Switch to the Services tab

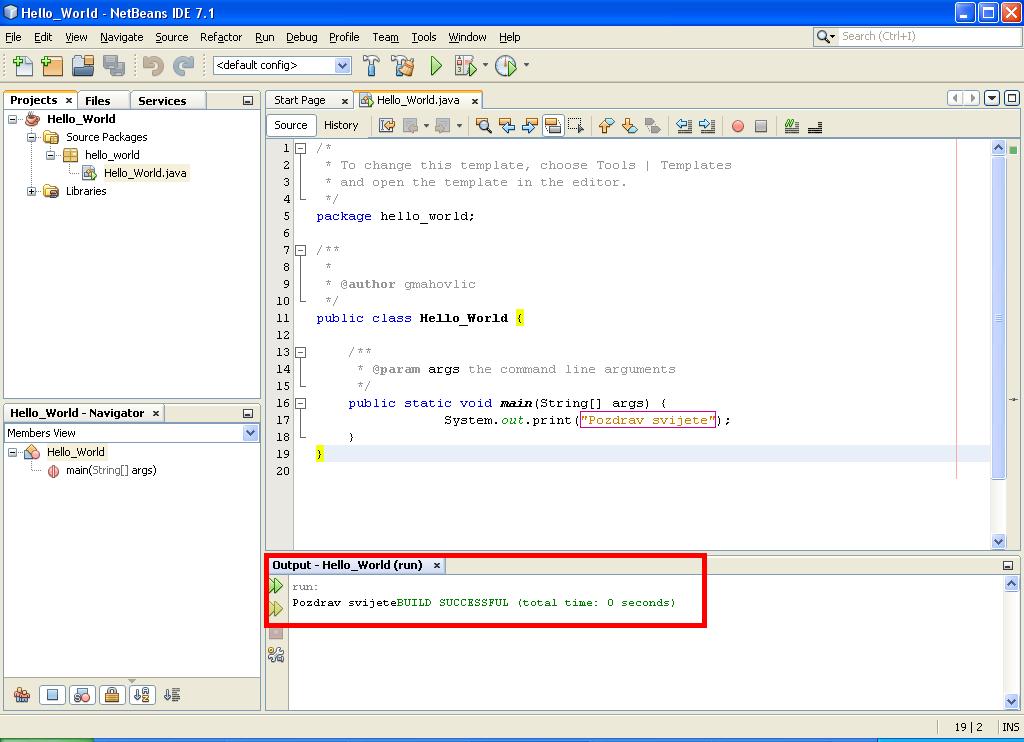pos(162,100)
